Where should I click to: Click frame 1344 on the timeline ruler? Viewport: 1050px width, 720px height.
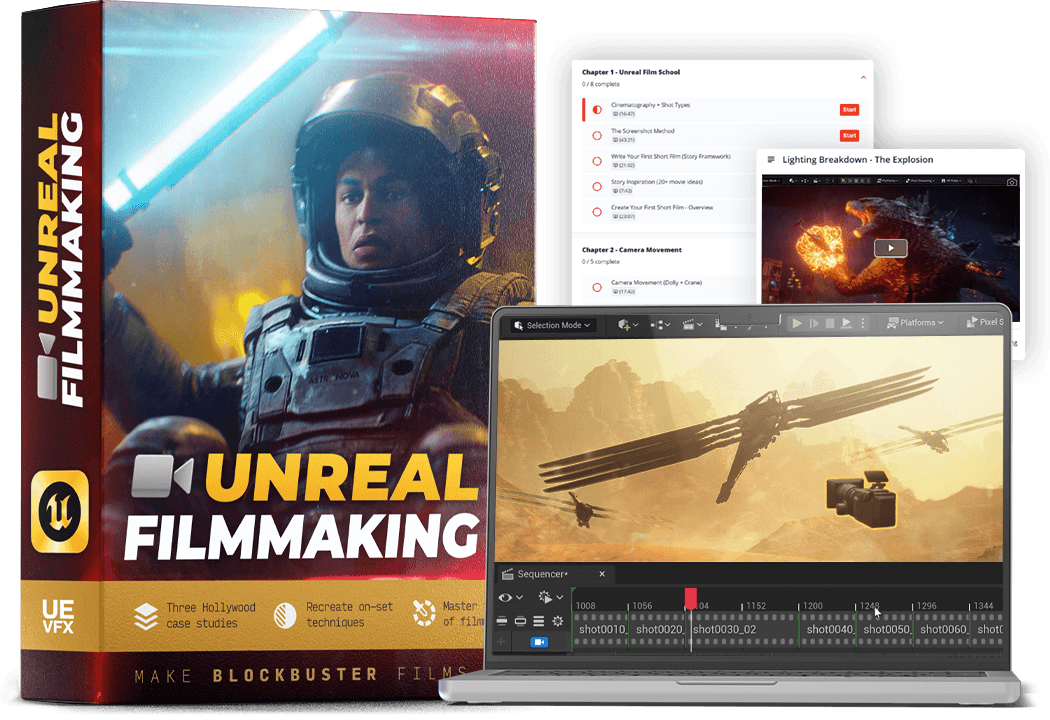(984, 605)
